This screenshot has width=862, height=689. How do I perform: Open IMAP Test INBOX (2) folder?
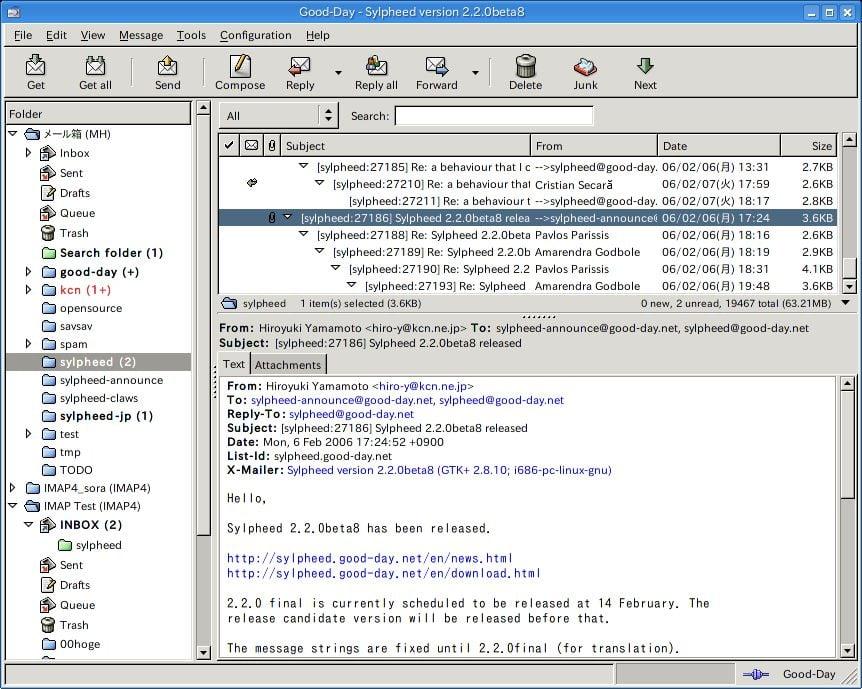91,525
